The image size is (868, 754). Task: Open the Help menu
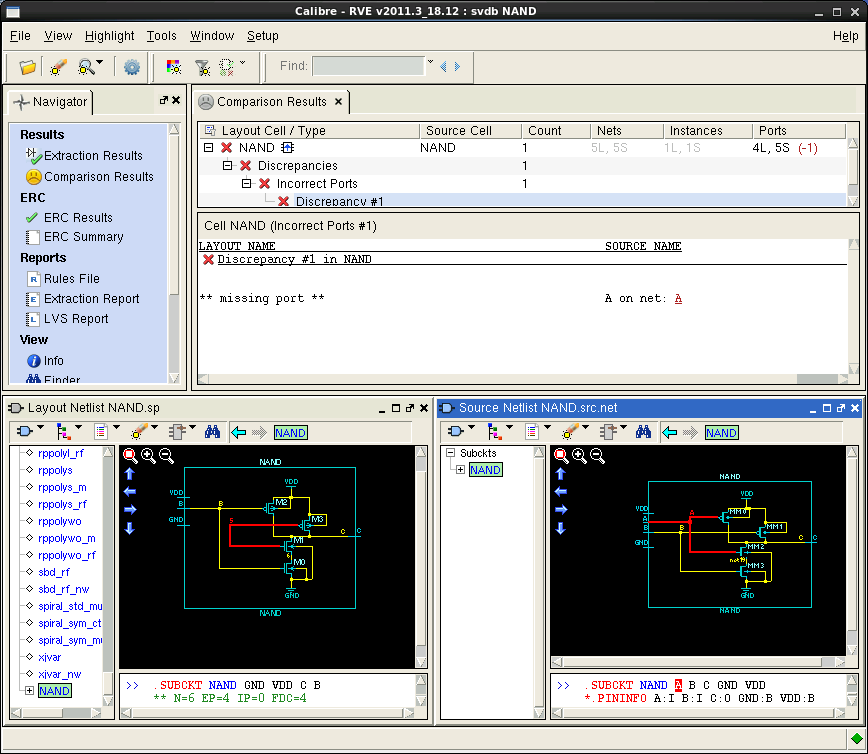click(x=845, y=36)
